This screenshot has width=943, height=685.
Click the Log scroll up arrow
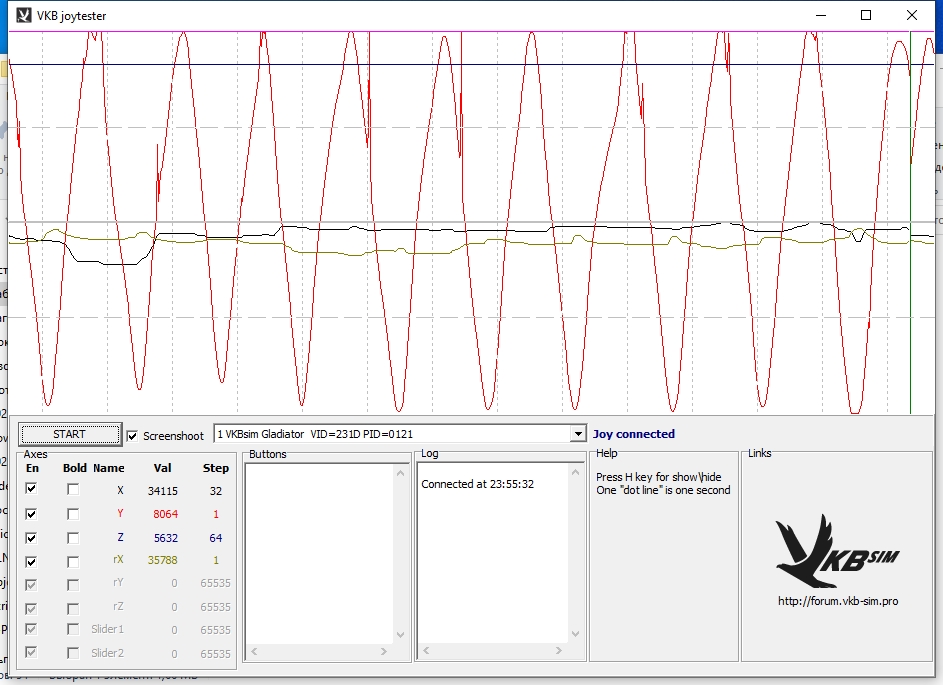click(x=576, y=473)
